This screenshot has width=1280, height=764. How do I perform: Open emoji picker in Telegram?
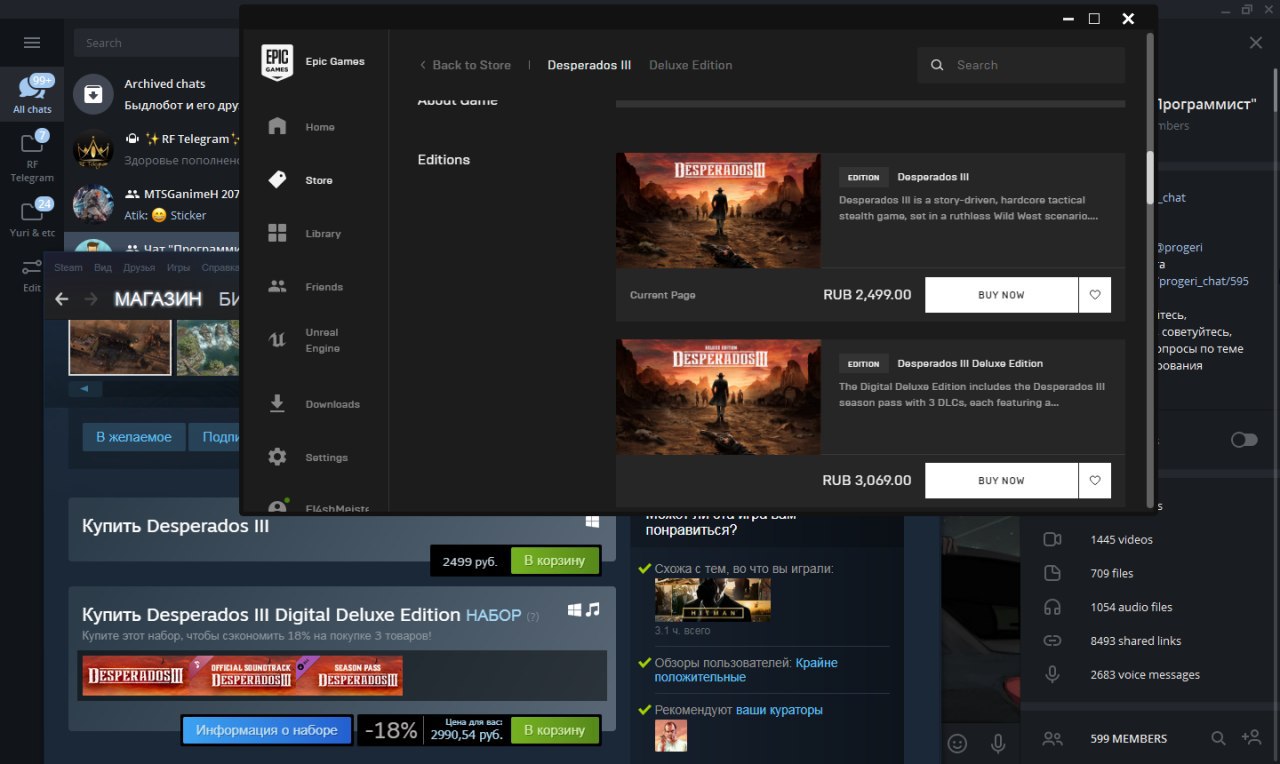(957, 743)
